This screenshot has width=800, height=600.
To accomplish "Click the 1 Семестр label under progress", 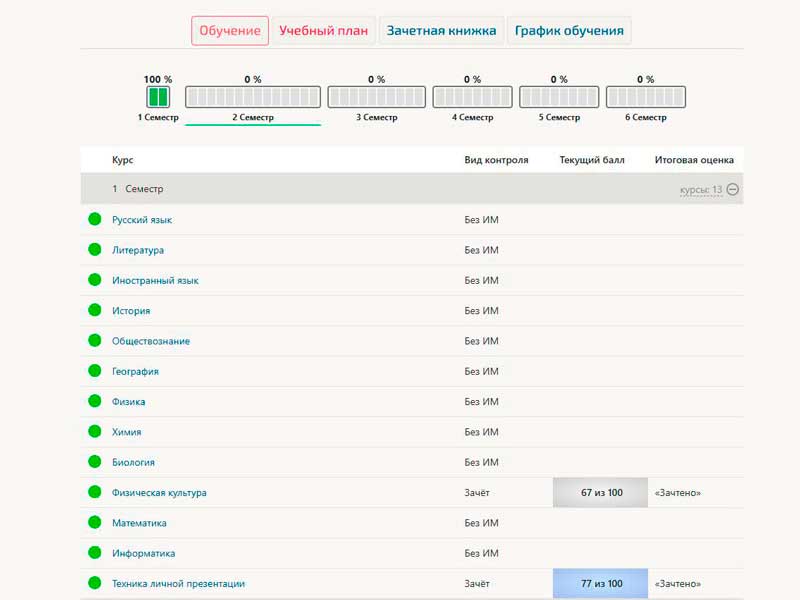I will [158, 117].
